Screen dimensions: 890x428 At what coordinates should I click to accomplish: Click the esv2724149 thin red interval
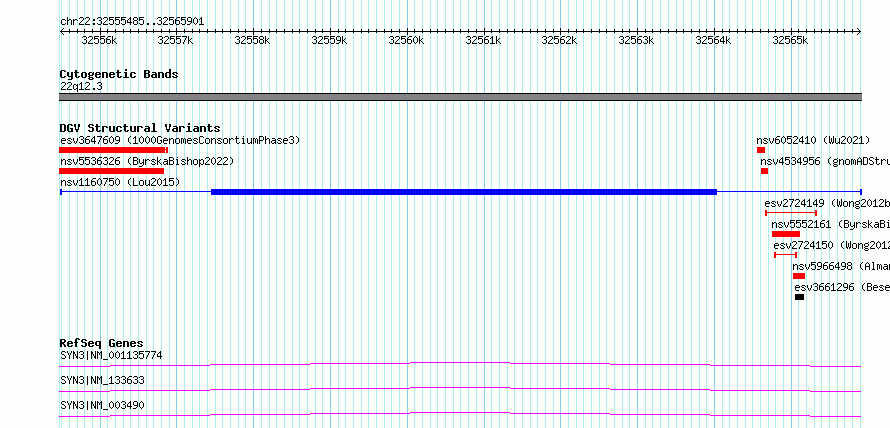(x=791, y=213)
